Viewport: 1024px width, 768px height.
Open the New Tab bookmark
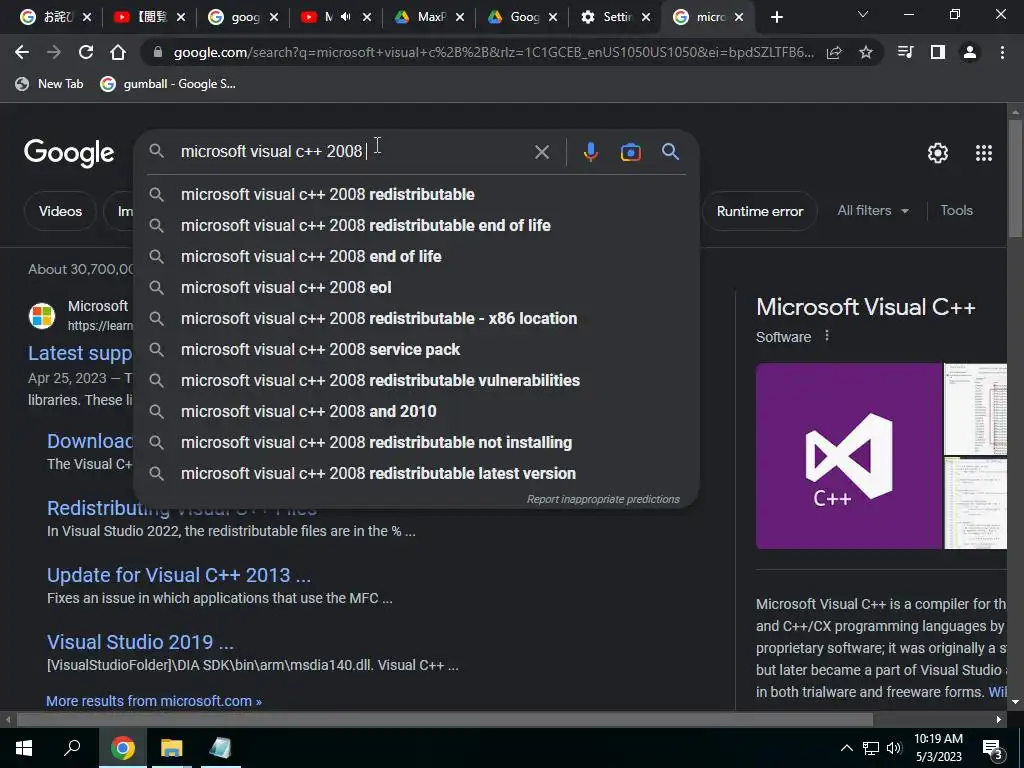[x=50, y=84]
